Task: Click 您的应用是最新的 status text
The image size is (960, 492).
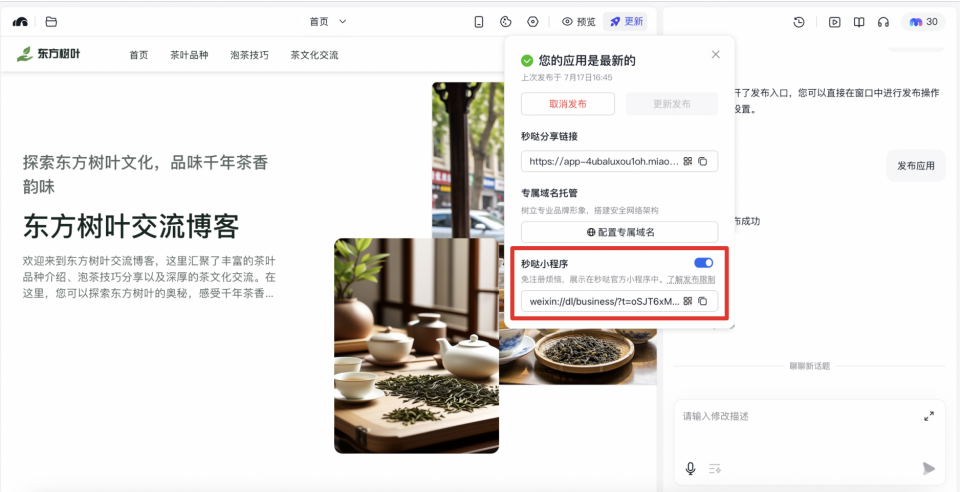Action: coord(587,61)
